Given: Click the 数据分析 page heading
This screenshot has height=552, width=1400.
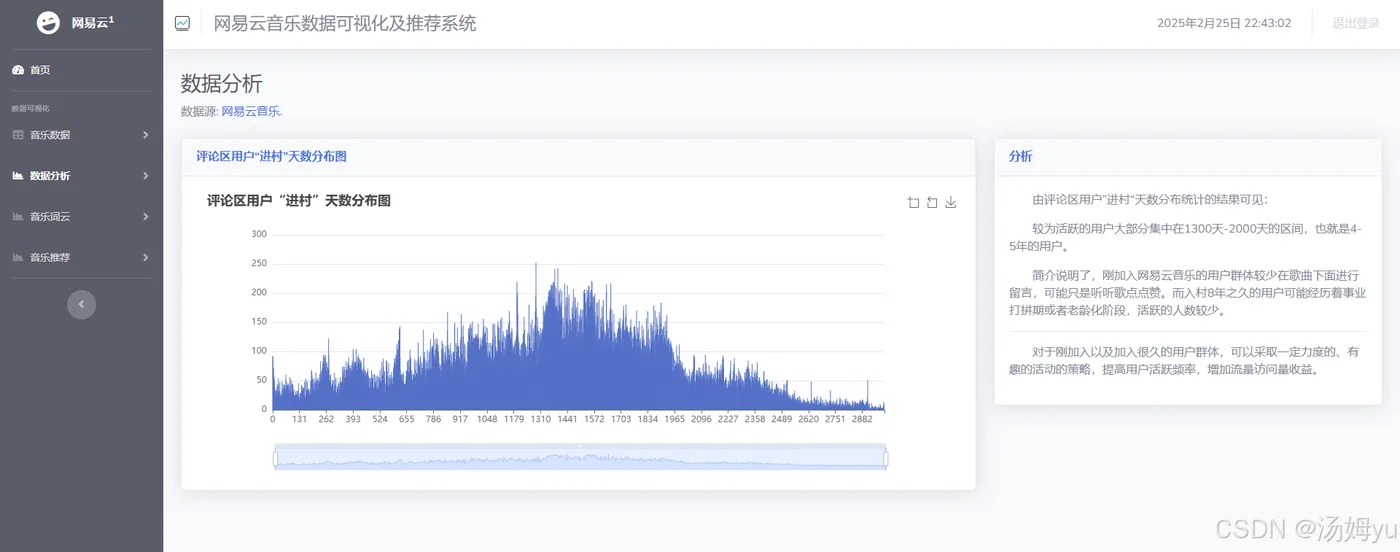Looking at the screenshot, I should pyautogui.click(x=222, y=83).
